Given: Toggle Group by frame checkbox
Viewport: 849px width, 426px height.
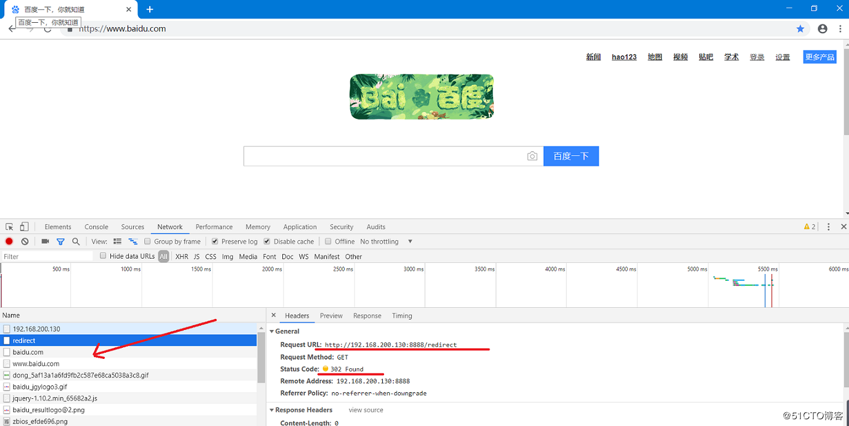Looking at the screenshot, I should click(x=147, y=241).
